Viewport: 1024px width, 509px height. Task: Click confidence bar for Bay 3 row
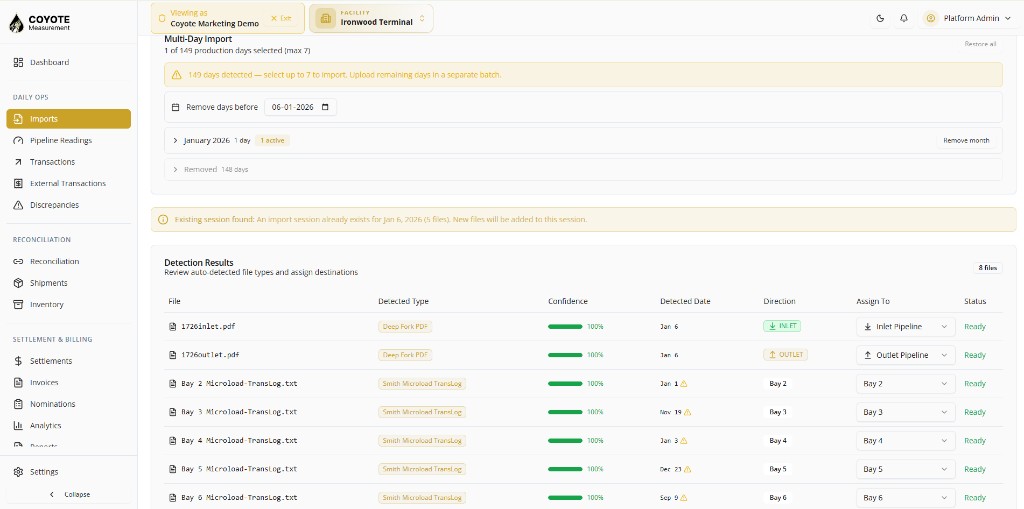point(565,412)
